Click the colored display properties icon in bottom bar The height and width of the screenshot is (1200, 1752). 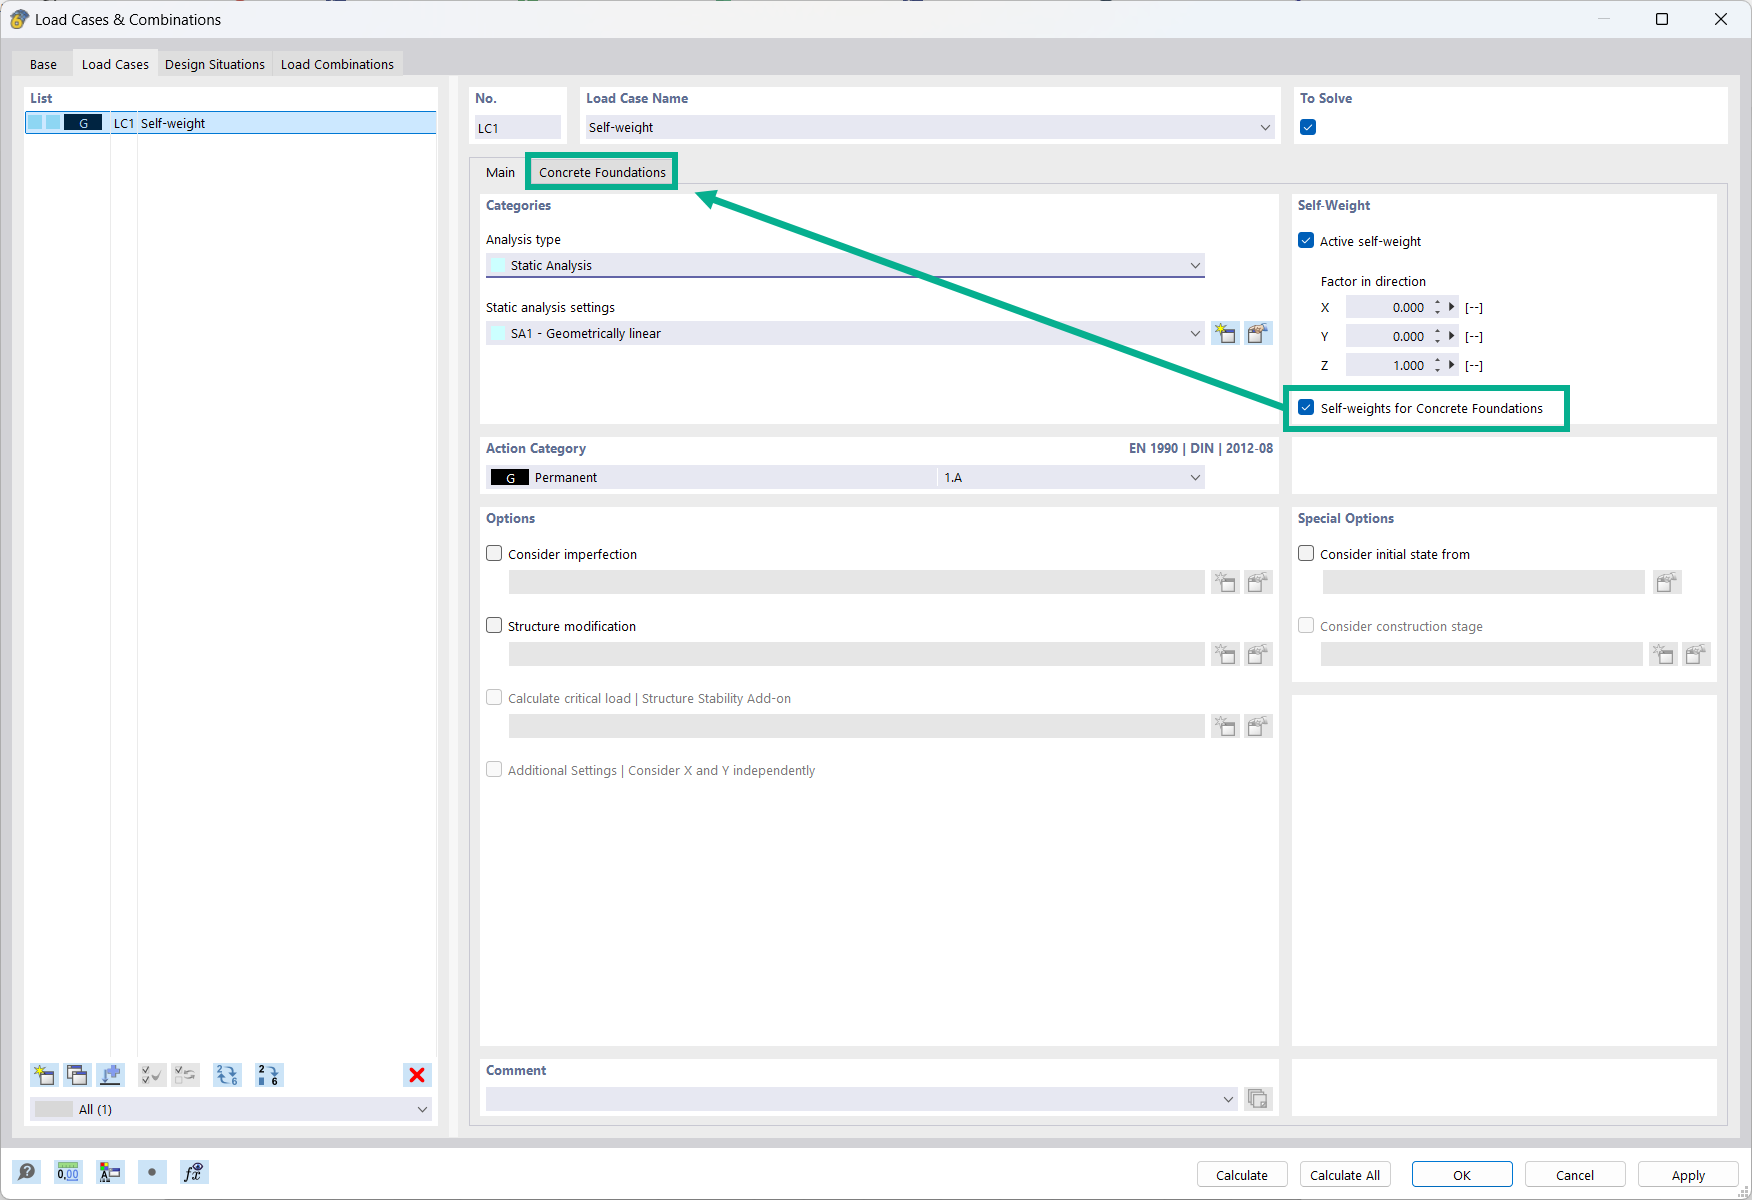point(110,1172)
